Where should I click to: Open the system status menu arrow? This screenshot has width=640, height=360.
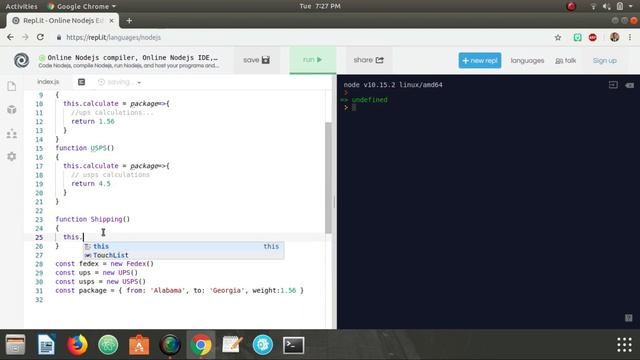coord(631,6)
